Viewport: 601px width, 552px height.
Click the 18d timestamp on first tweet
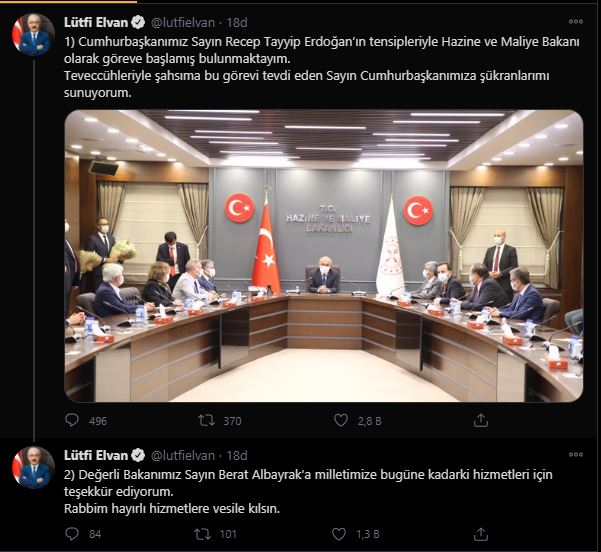(237, 23)
